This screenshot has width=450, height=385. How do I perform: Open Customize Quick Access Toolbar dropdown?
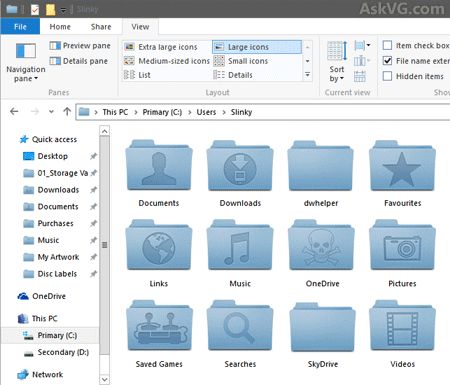tap(63, 10)
